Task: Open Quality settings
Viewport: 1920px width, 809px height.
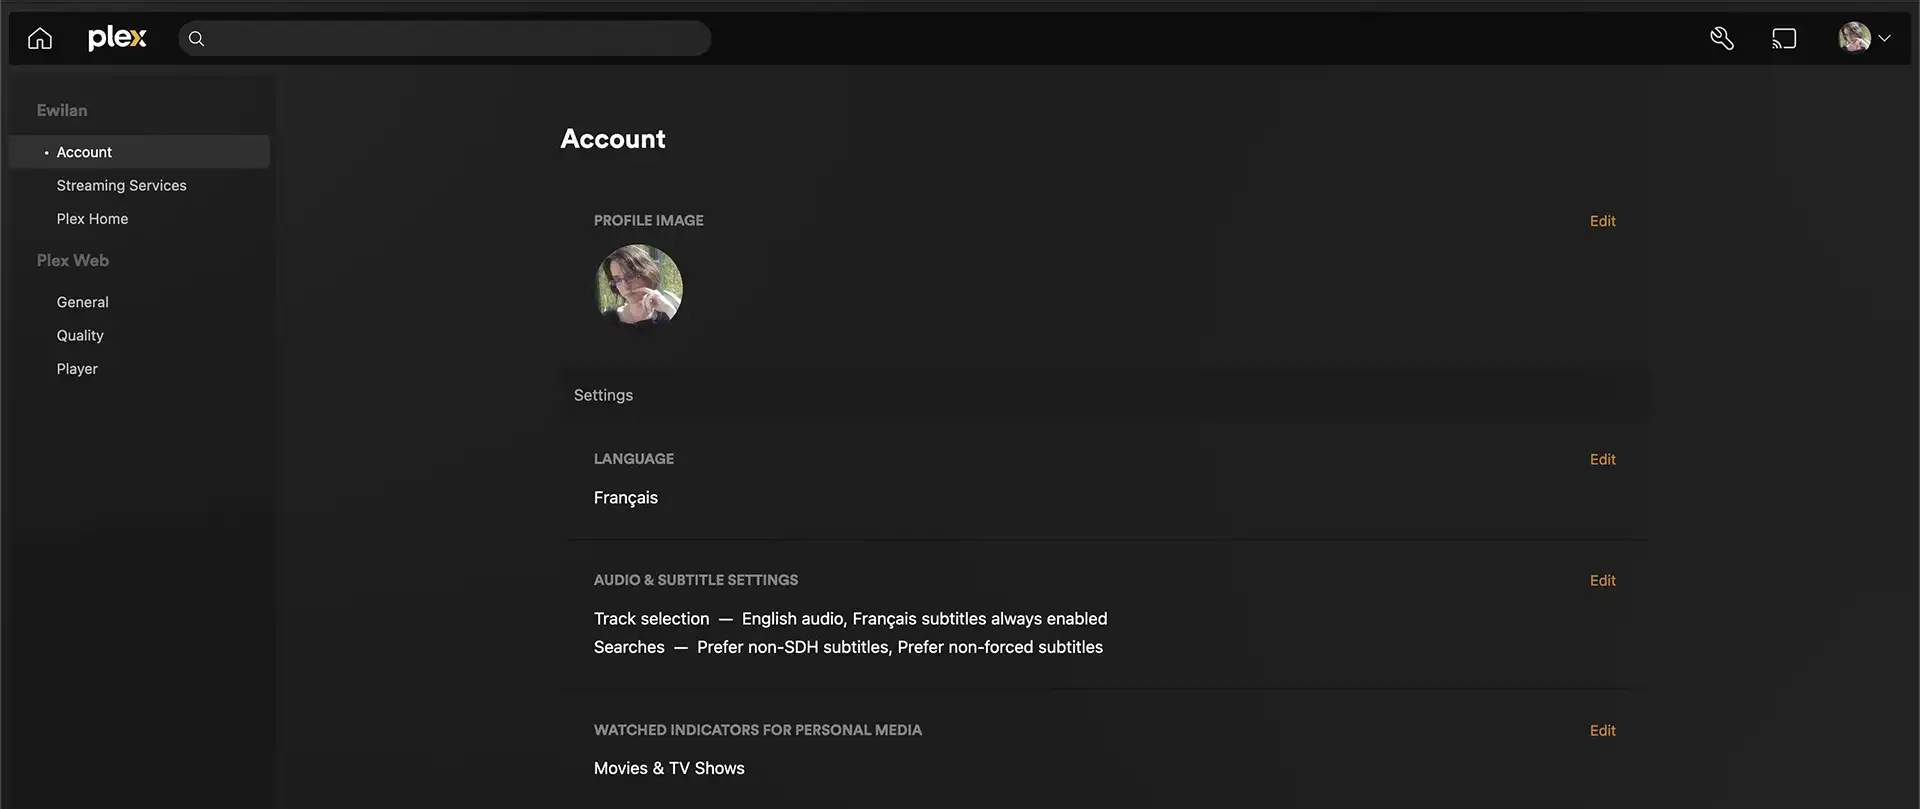Action: [x=79, y=335]
